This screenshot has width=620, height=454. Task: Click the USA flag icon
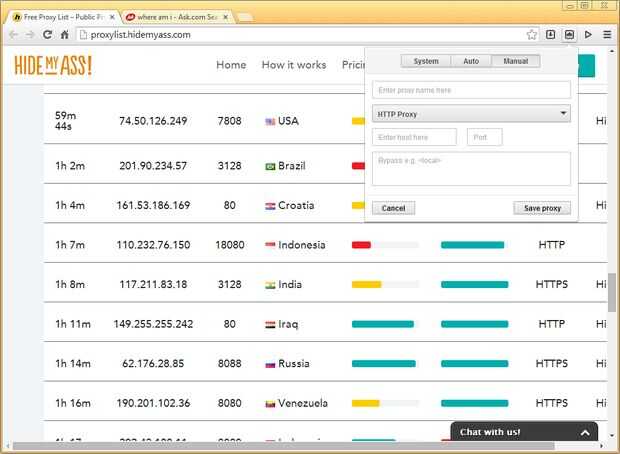[270, 121]
